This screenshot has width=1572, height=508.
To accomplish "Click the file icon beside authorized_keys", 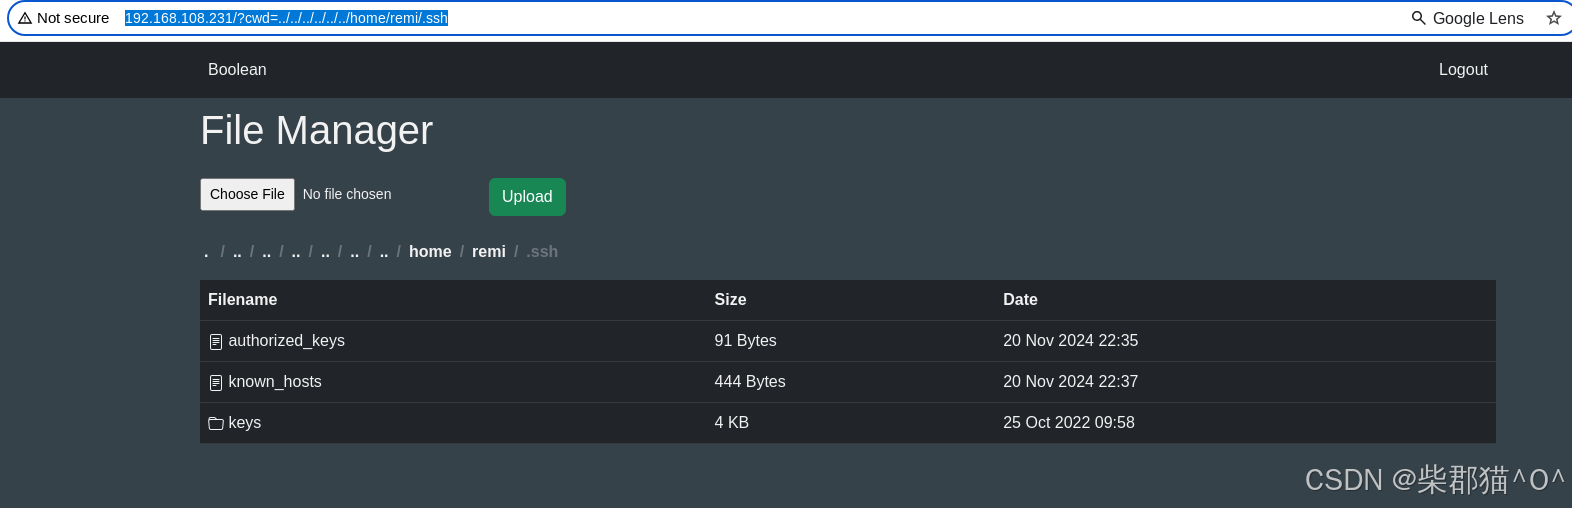I will point(216,342).
